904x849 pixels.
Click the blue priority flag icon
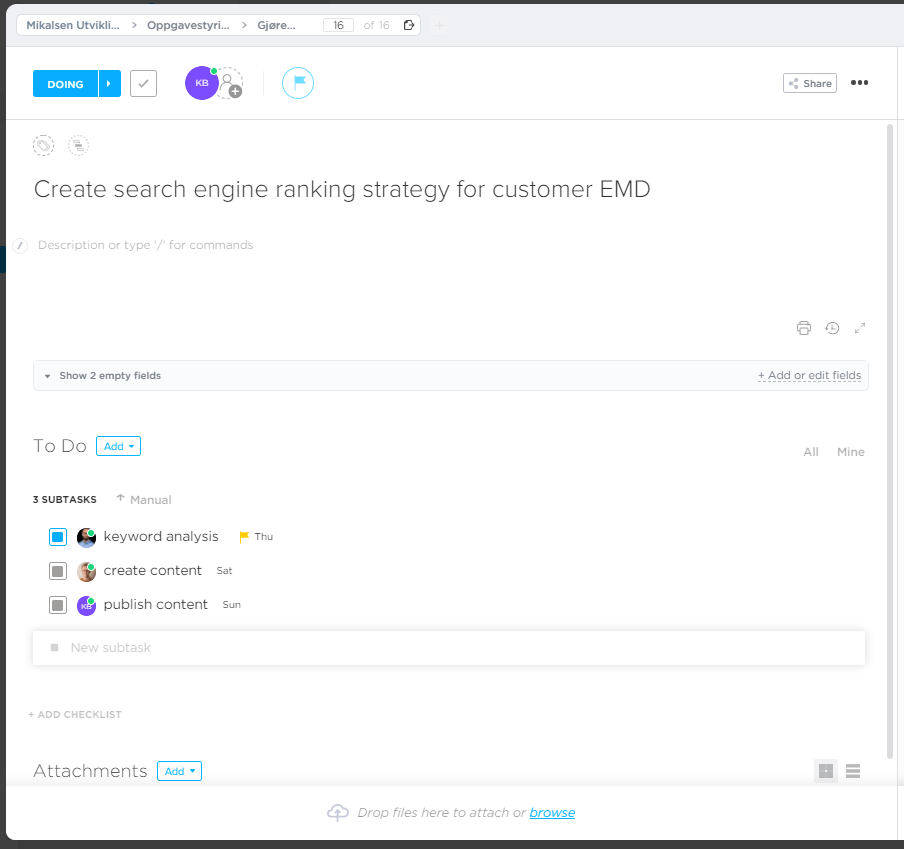298,84
